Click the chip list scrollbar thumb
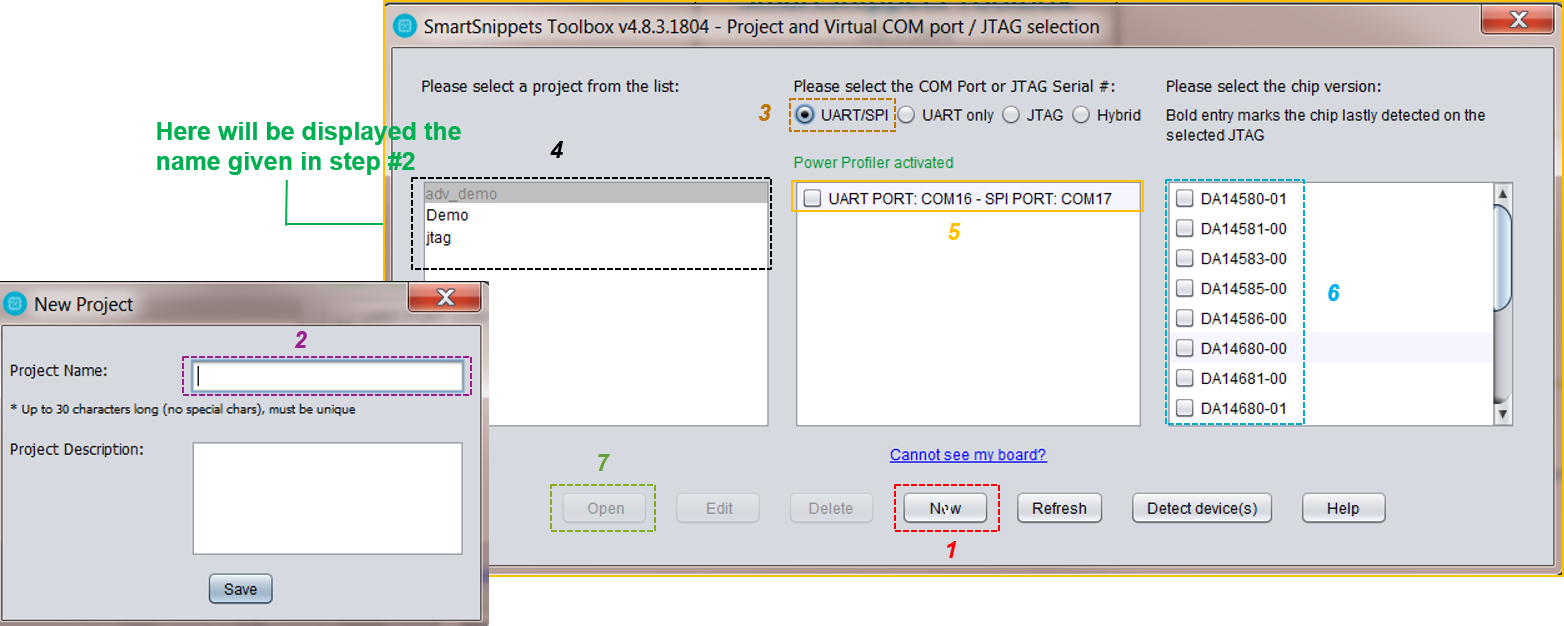1564x626 pixels. pyautogui.click(x=1502, y=258)
